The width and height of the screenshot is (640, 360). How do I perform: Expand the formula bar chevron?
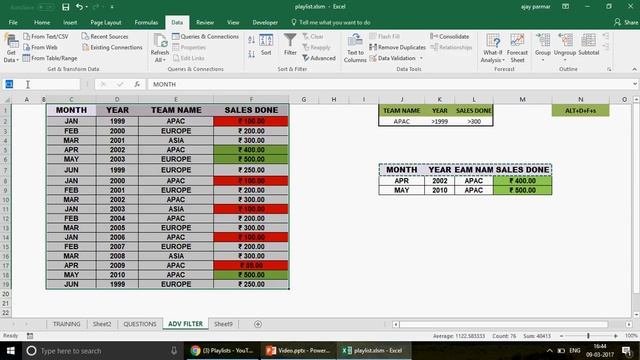tap(635, 84)
